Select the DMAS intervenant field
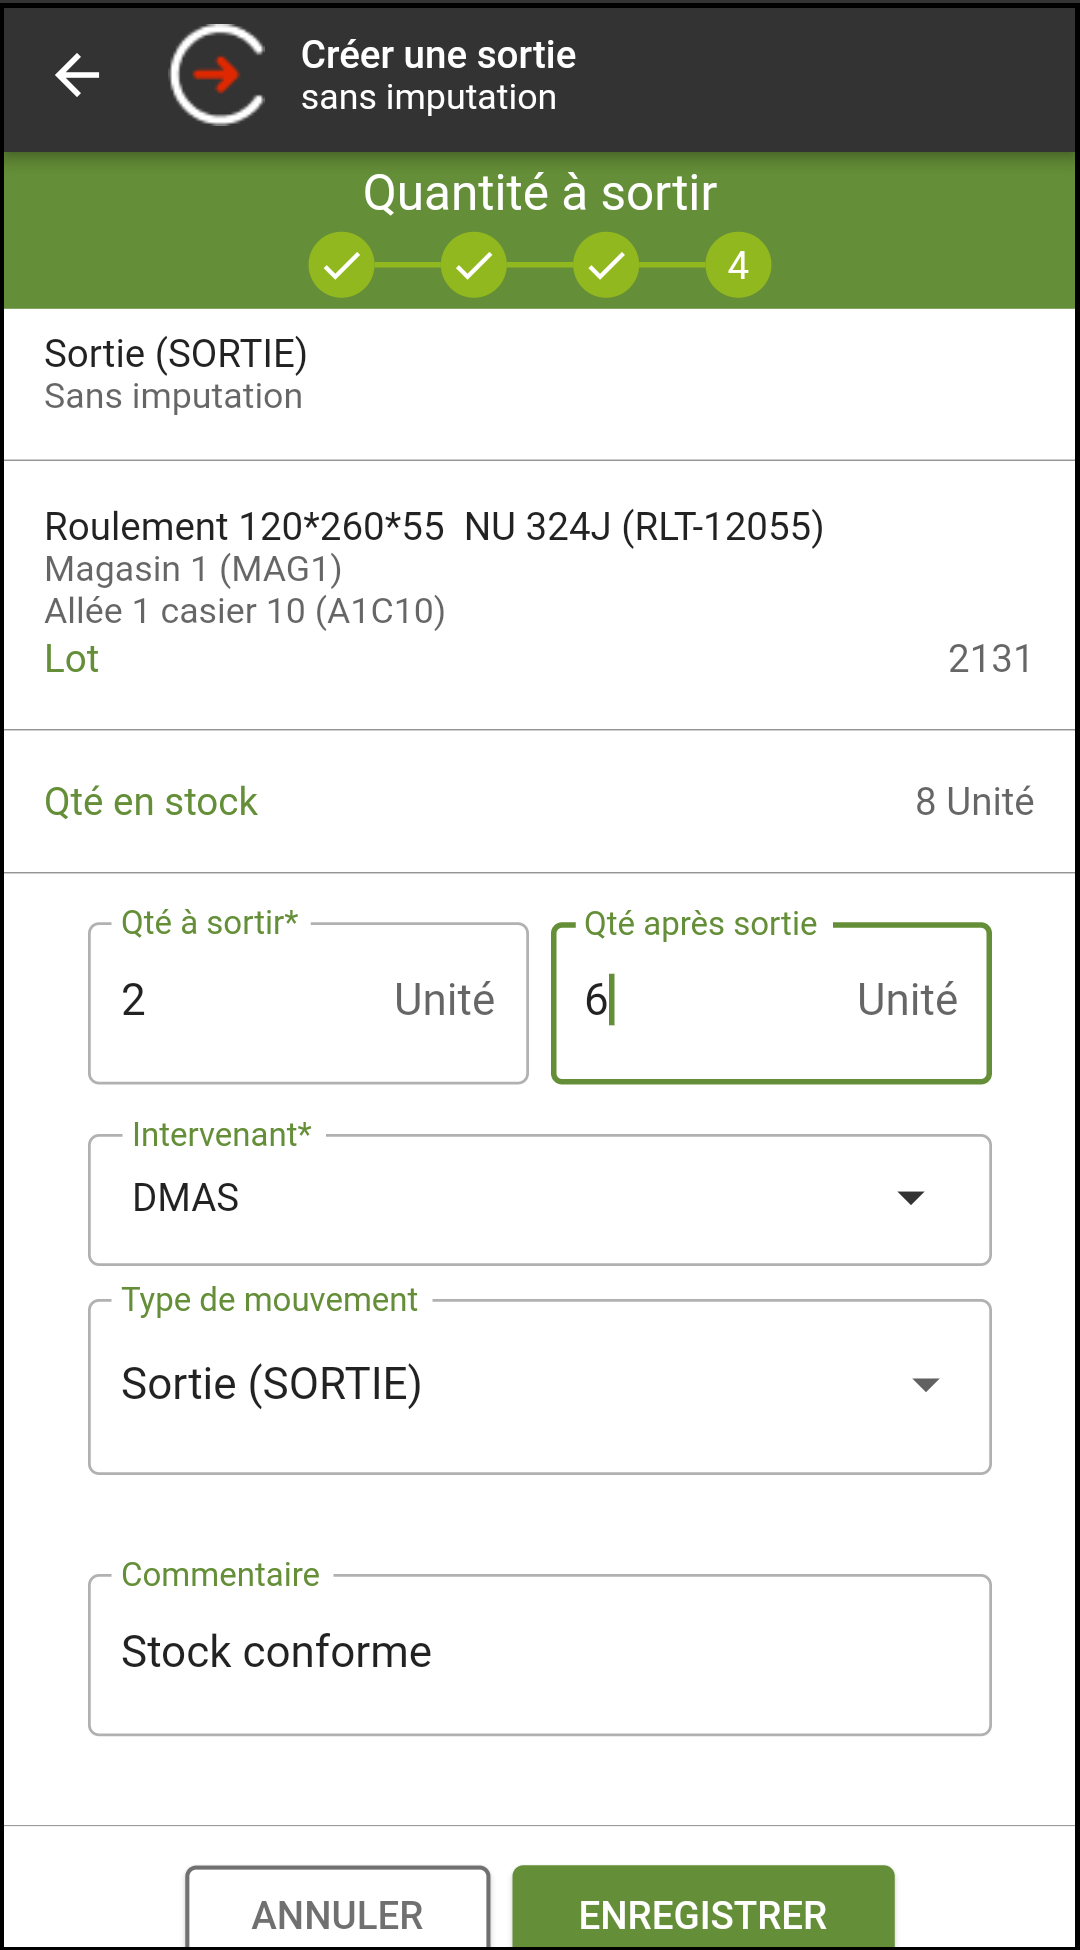Viewport: 1080px width, 1950px height. point(540,1199)
